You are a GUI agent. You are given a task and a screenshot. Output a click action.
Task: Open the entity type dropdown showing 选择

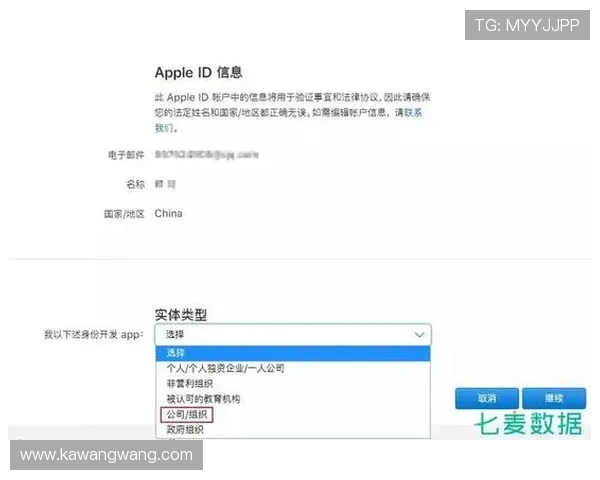pyautogui.click(x=293, y=335)
